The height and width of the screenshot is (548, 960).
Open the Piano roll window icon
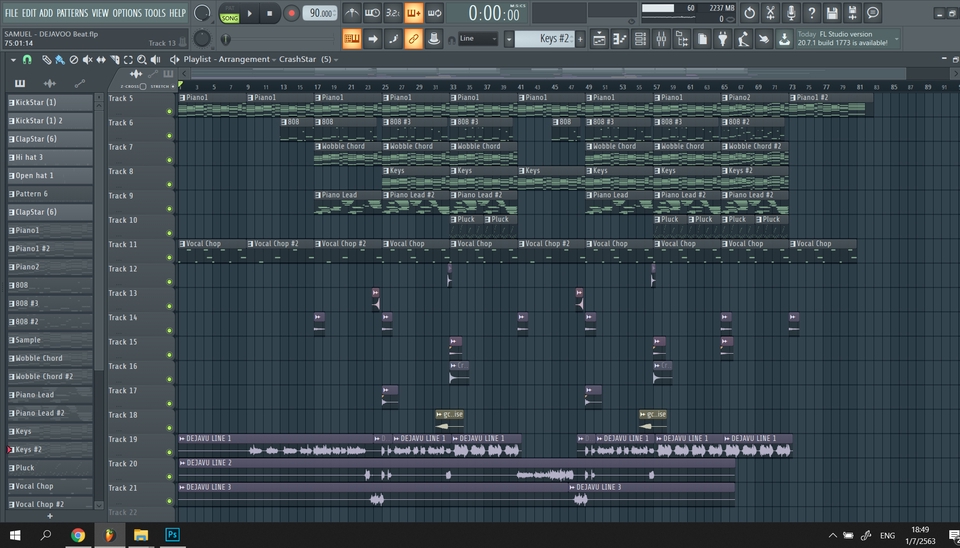click(620, 39)
